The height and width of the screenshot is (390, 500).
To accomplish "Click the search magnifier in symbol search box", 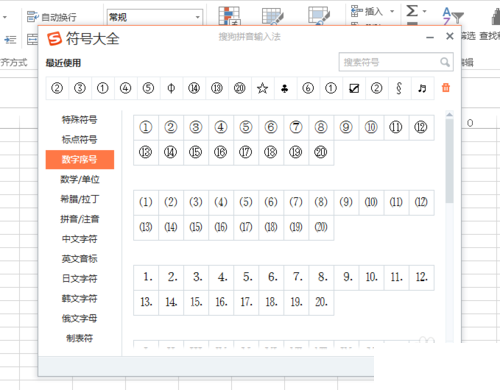I will click(x=445, y=62).
